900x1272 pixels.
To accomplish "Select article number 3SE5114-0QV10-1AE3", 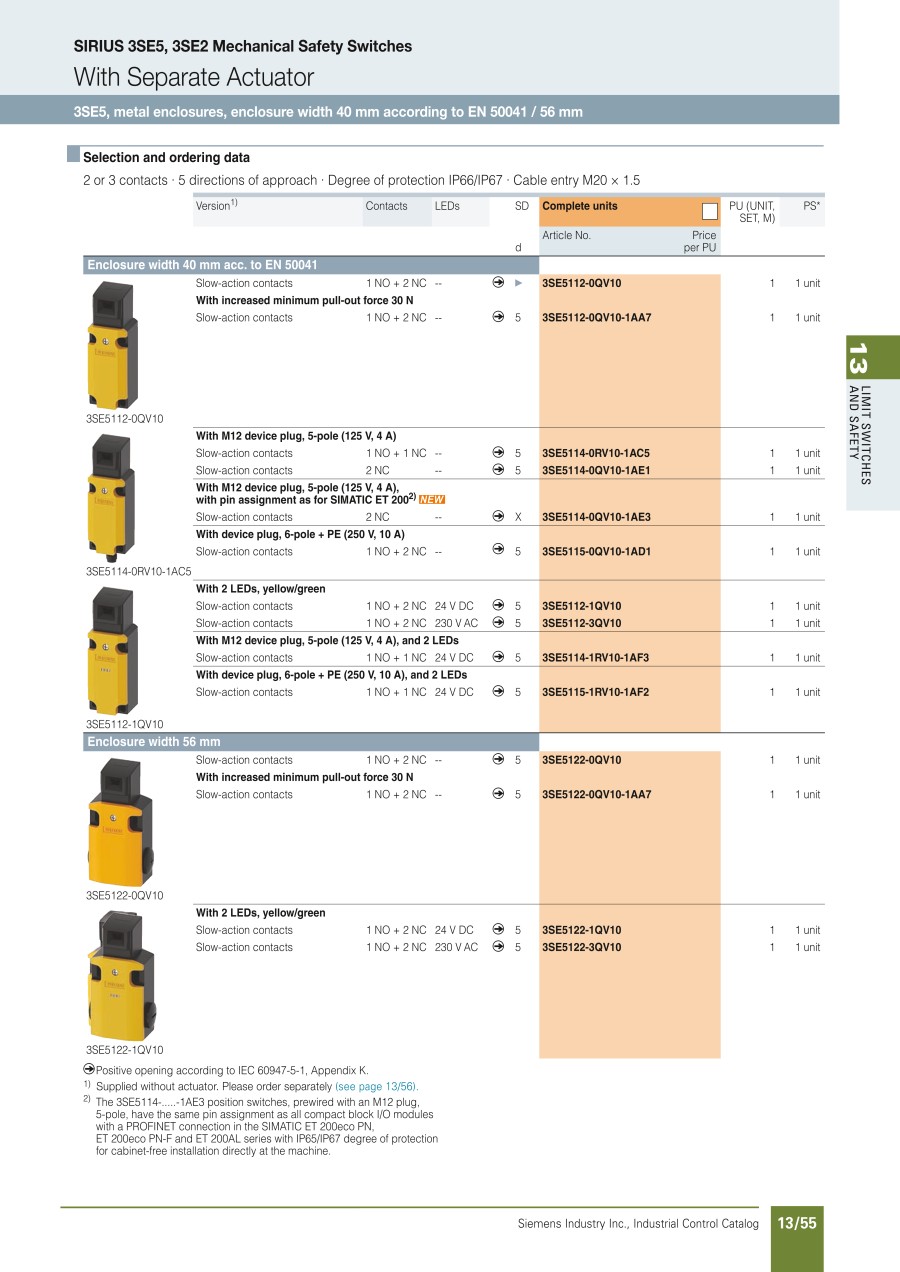I will [596, 517].
